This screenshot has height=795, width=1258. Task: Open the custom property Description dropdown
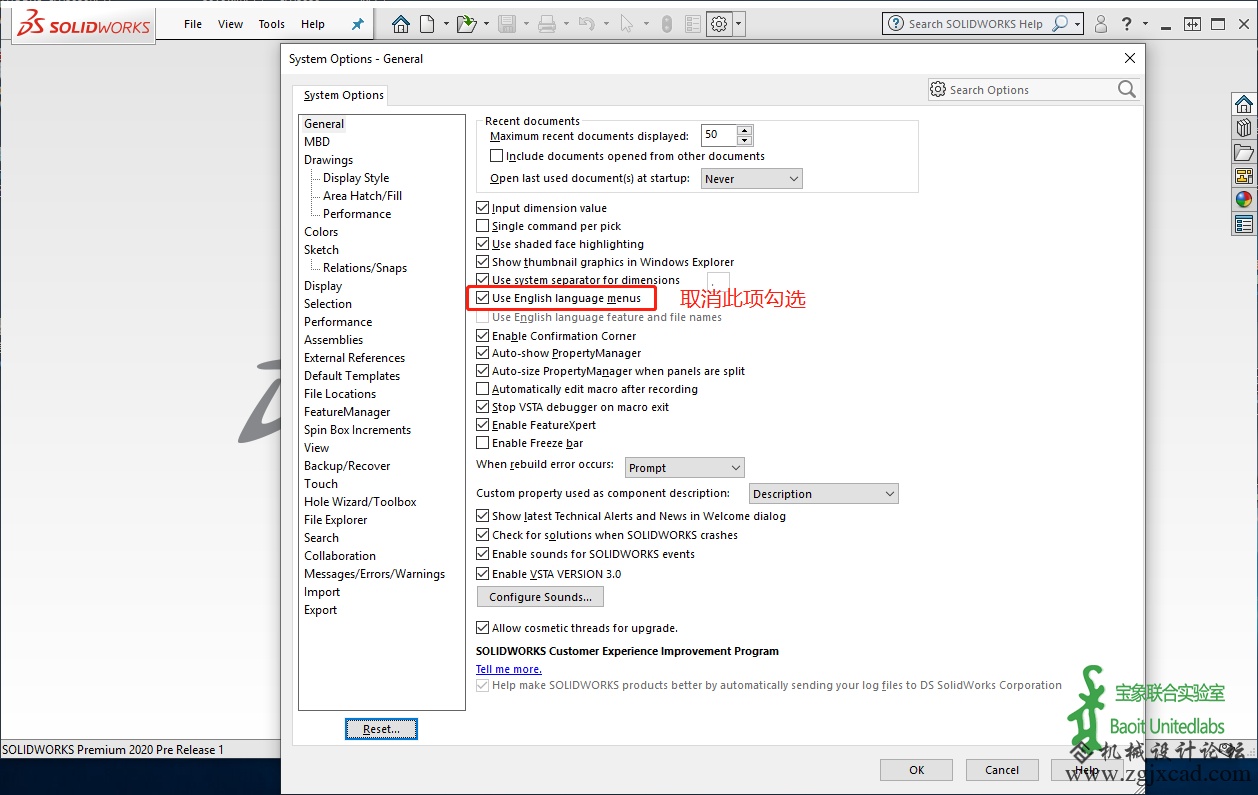tap(824, 493)
